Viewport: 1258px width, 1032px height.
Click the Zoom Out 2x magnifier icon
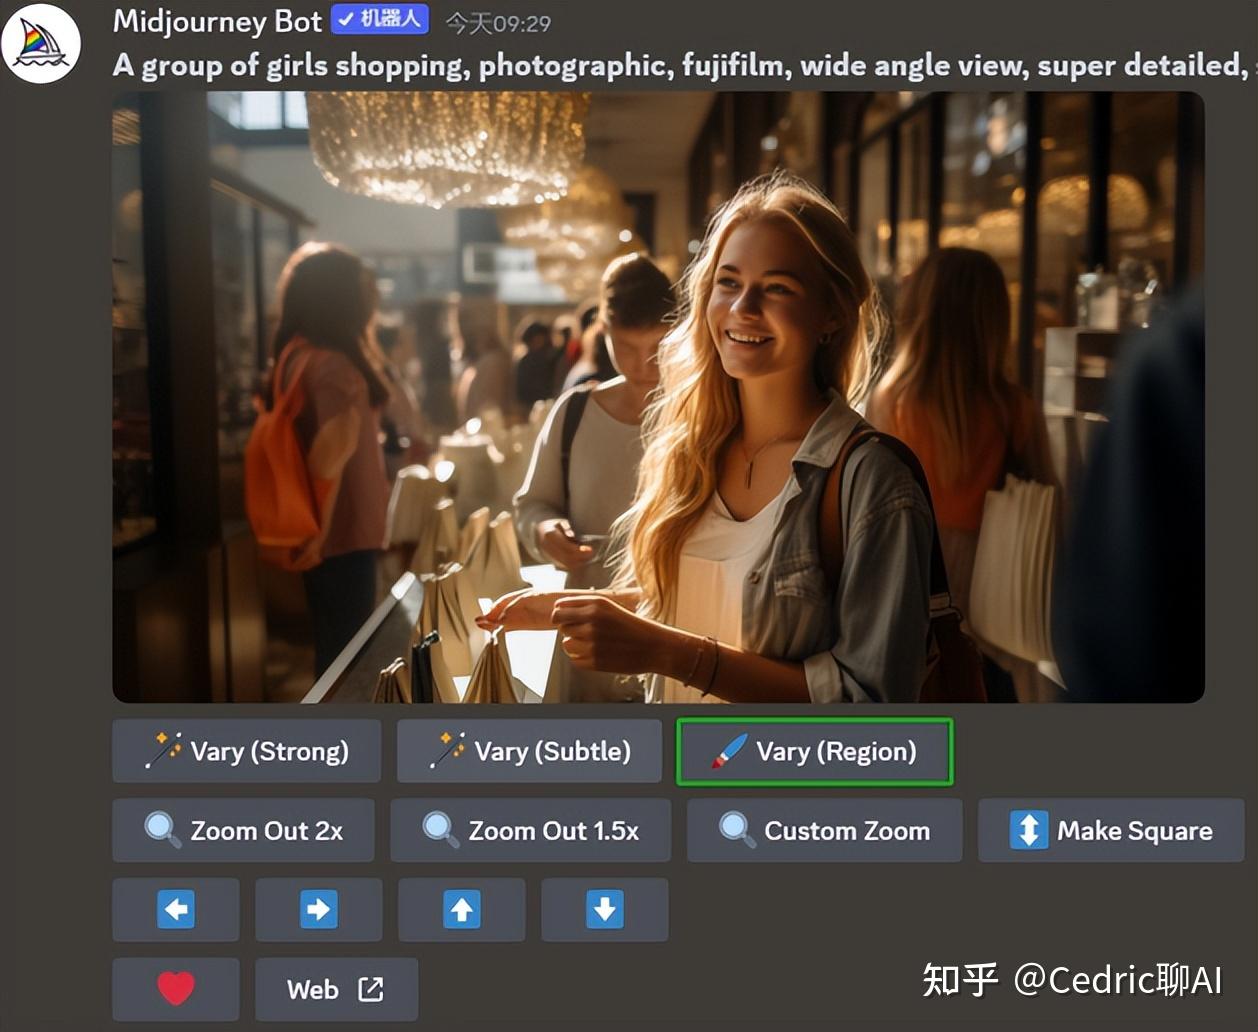click(x=162, y=829)
